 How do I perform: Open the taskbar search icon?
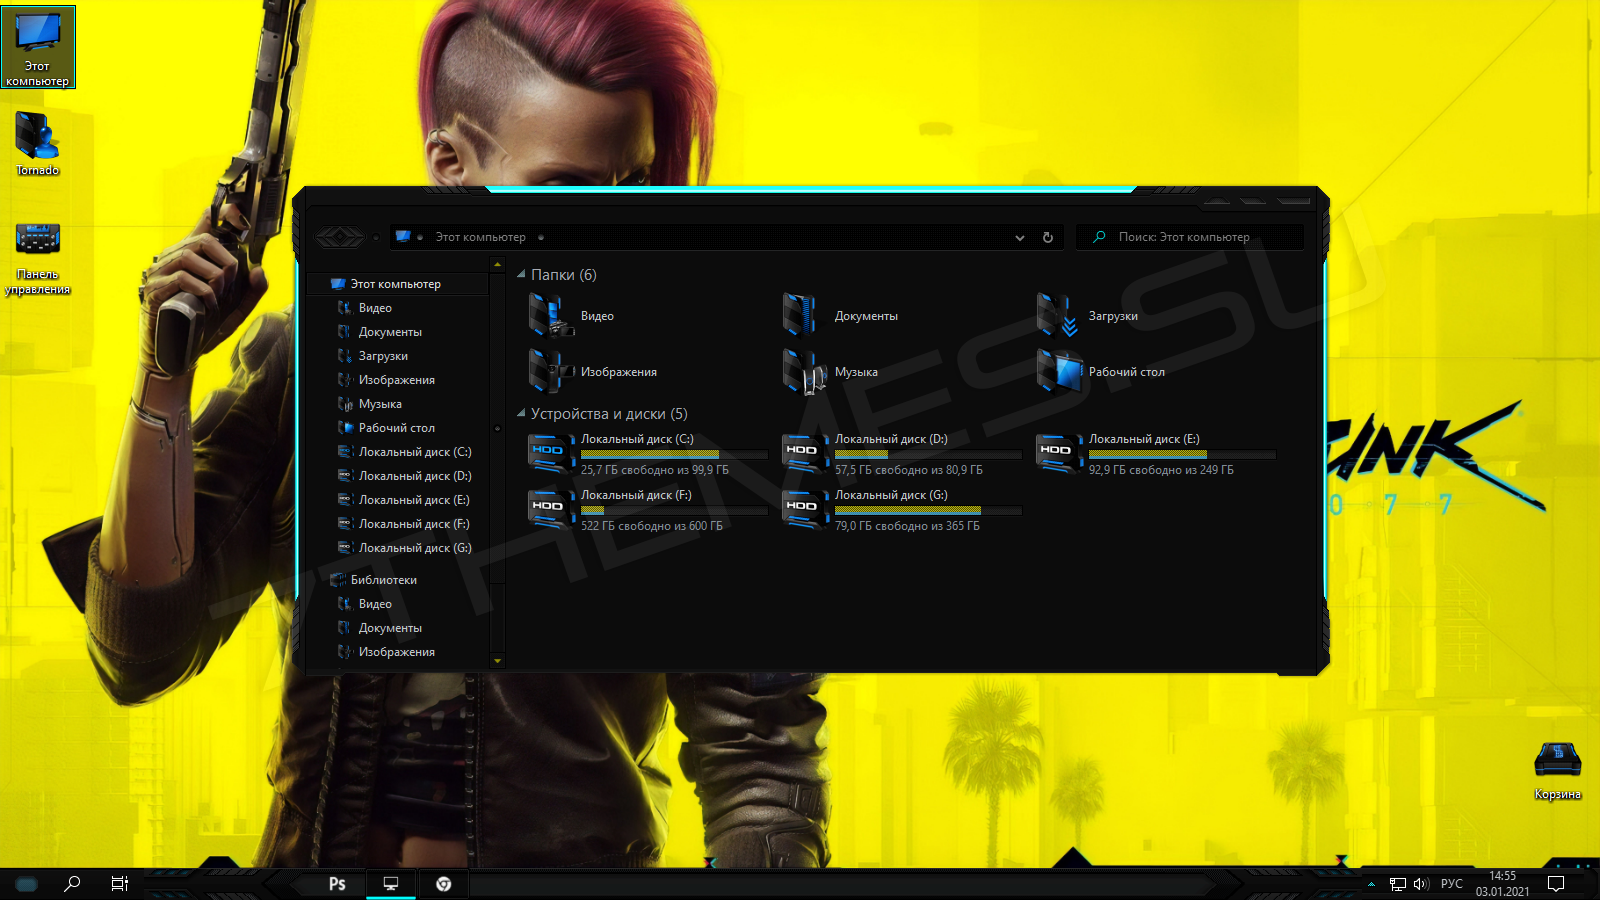72,884
